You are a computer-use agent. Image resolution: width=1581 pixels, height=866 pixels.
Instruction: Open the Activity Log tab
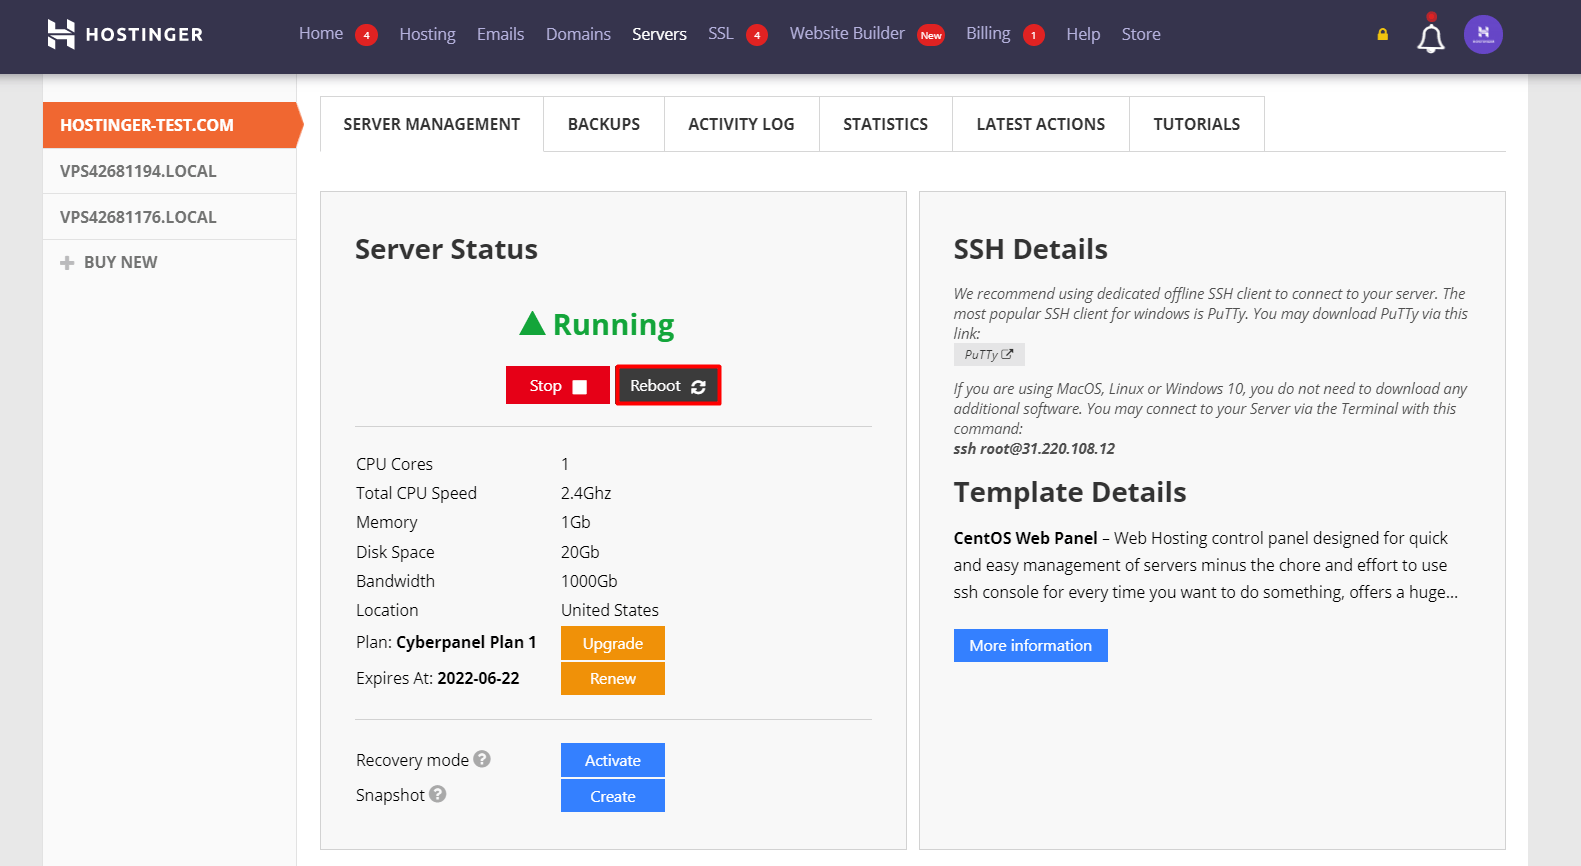click(741, 124)
